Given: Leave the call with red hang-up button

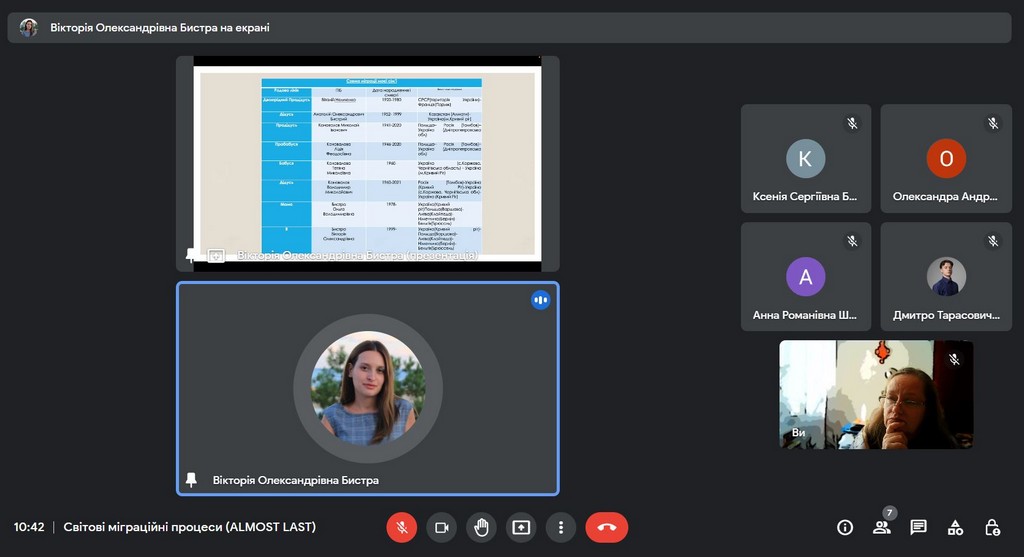Looking at the screenshot, I should [606, 527].
